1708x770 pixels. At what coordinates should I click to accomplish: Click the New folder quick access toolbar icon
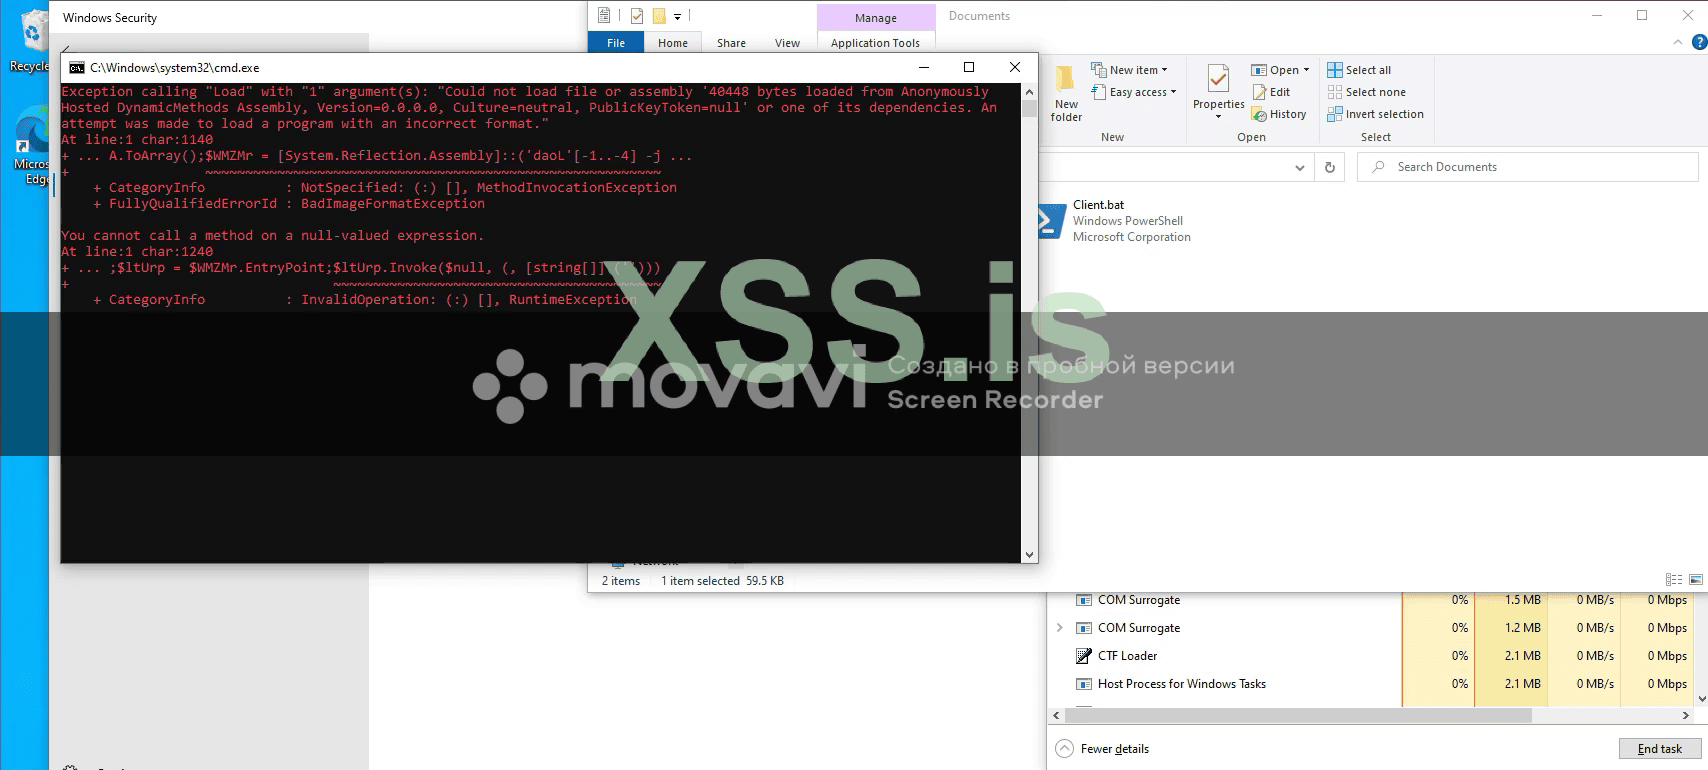point(659,16)
